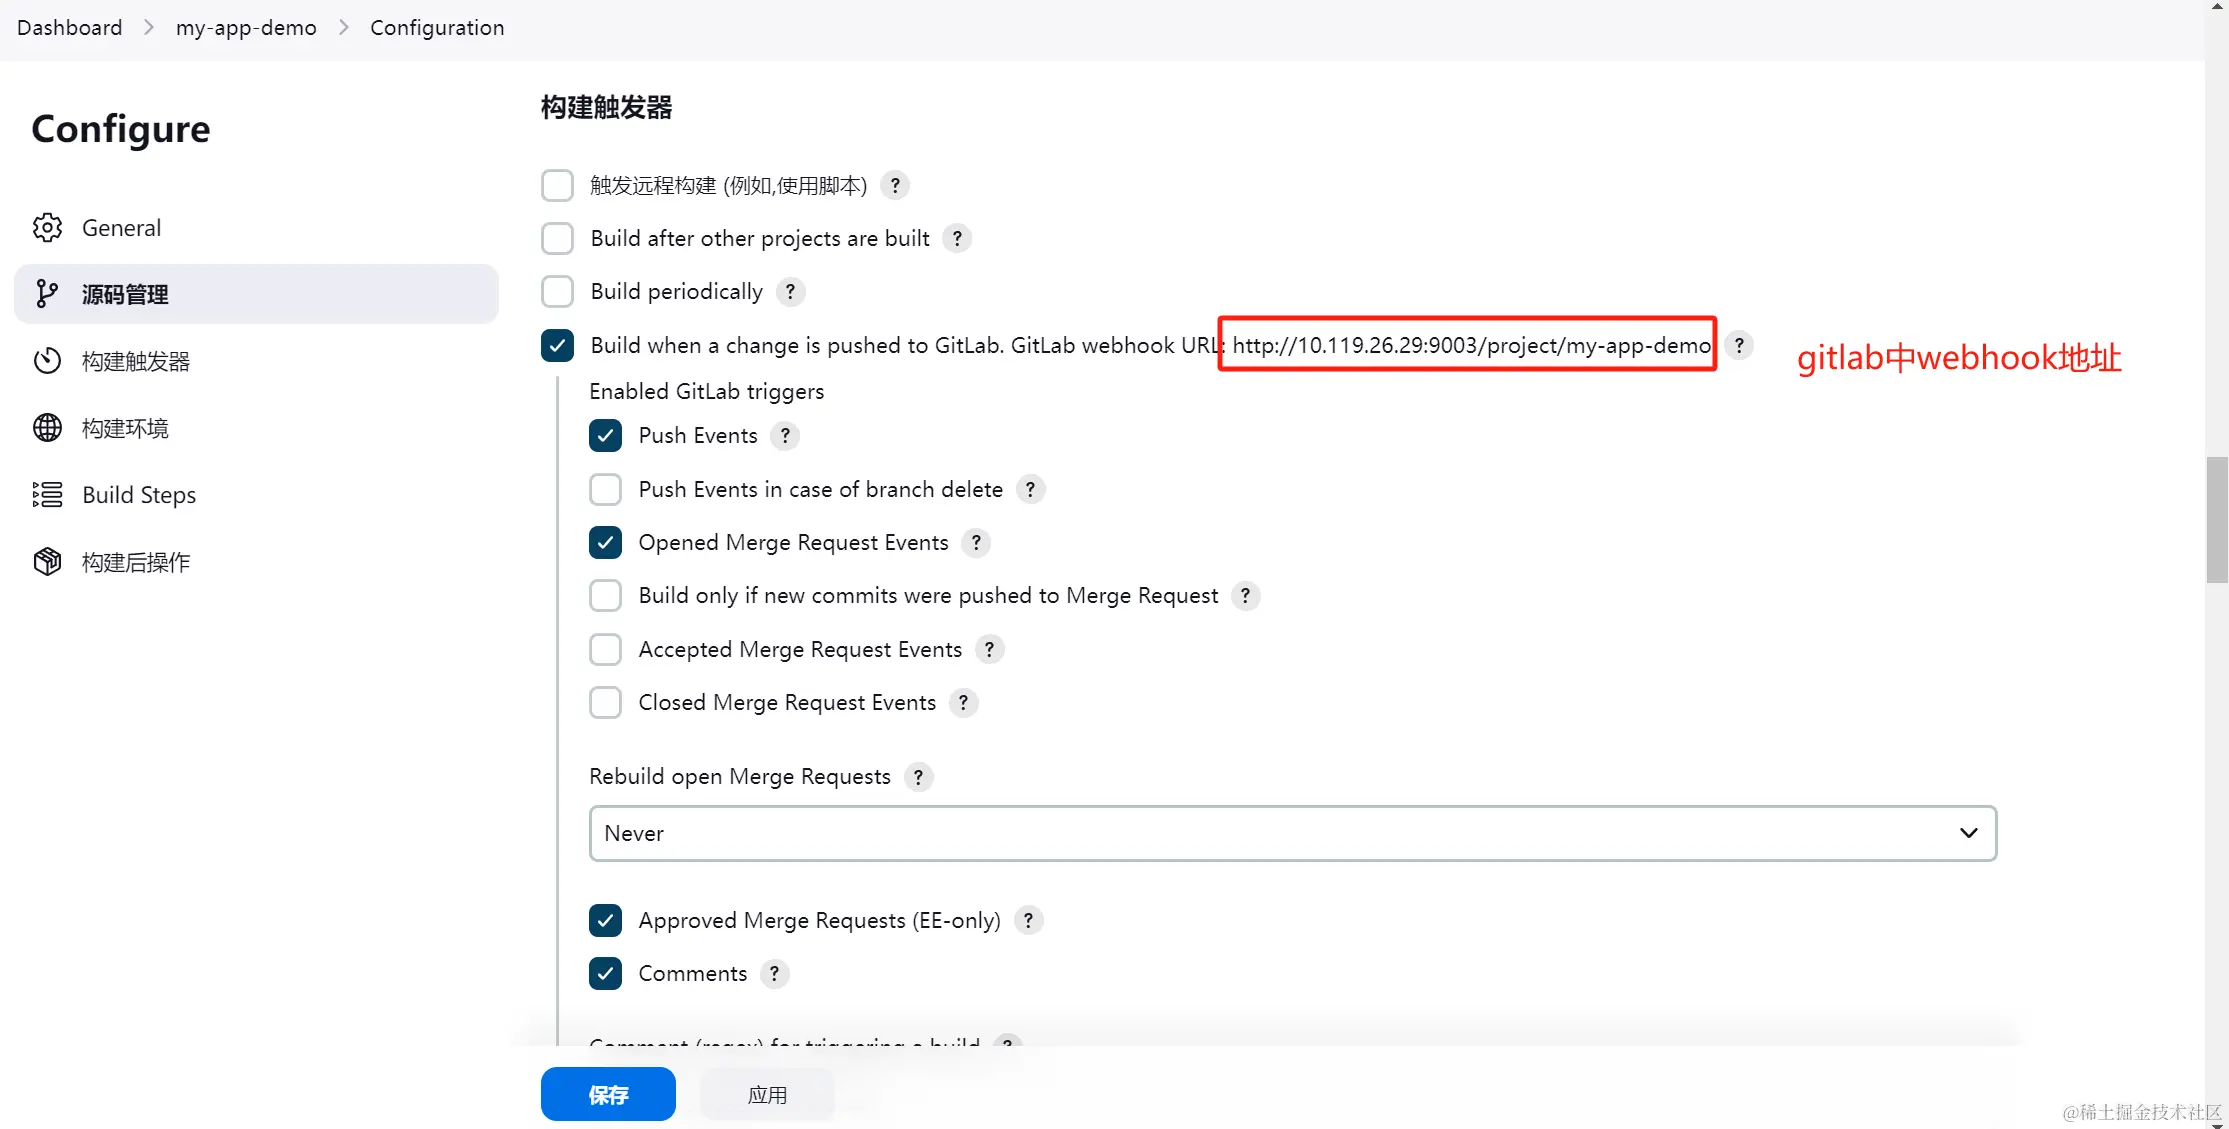2229x1129 pixels.
Task: Open help for GitLab webhook URL
Action: [x=1739, y=345]
